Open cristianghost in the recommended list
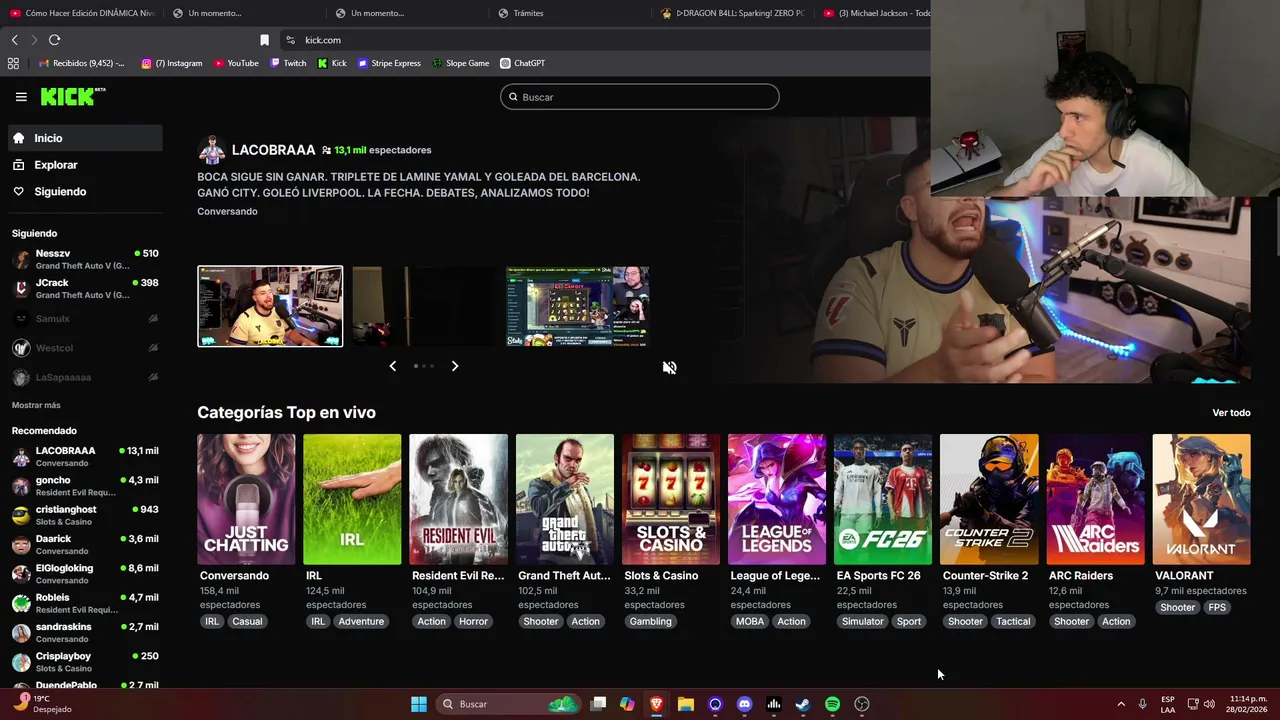The width and height of the screenshot is (1280, 720). (x=85, y=515)
